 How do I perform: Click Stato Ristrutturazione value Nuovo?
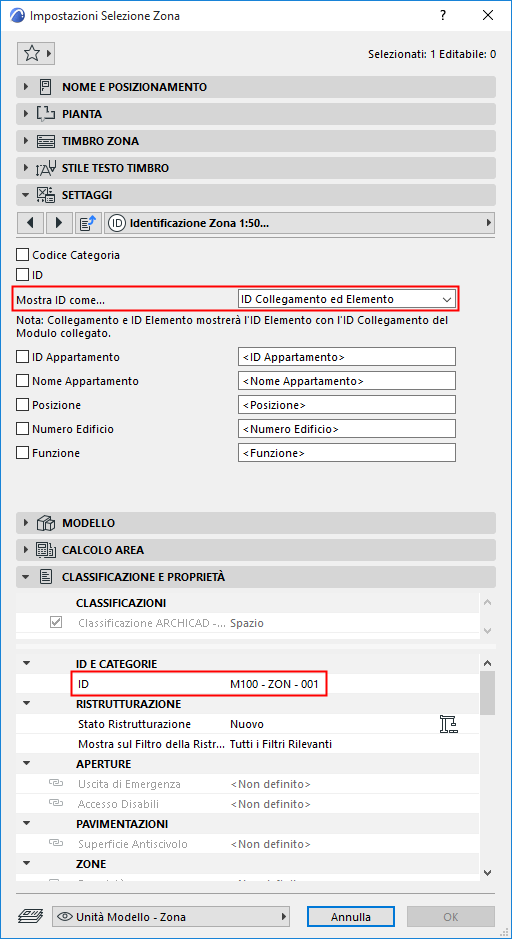(x=247, y=724)
